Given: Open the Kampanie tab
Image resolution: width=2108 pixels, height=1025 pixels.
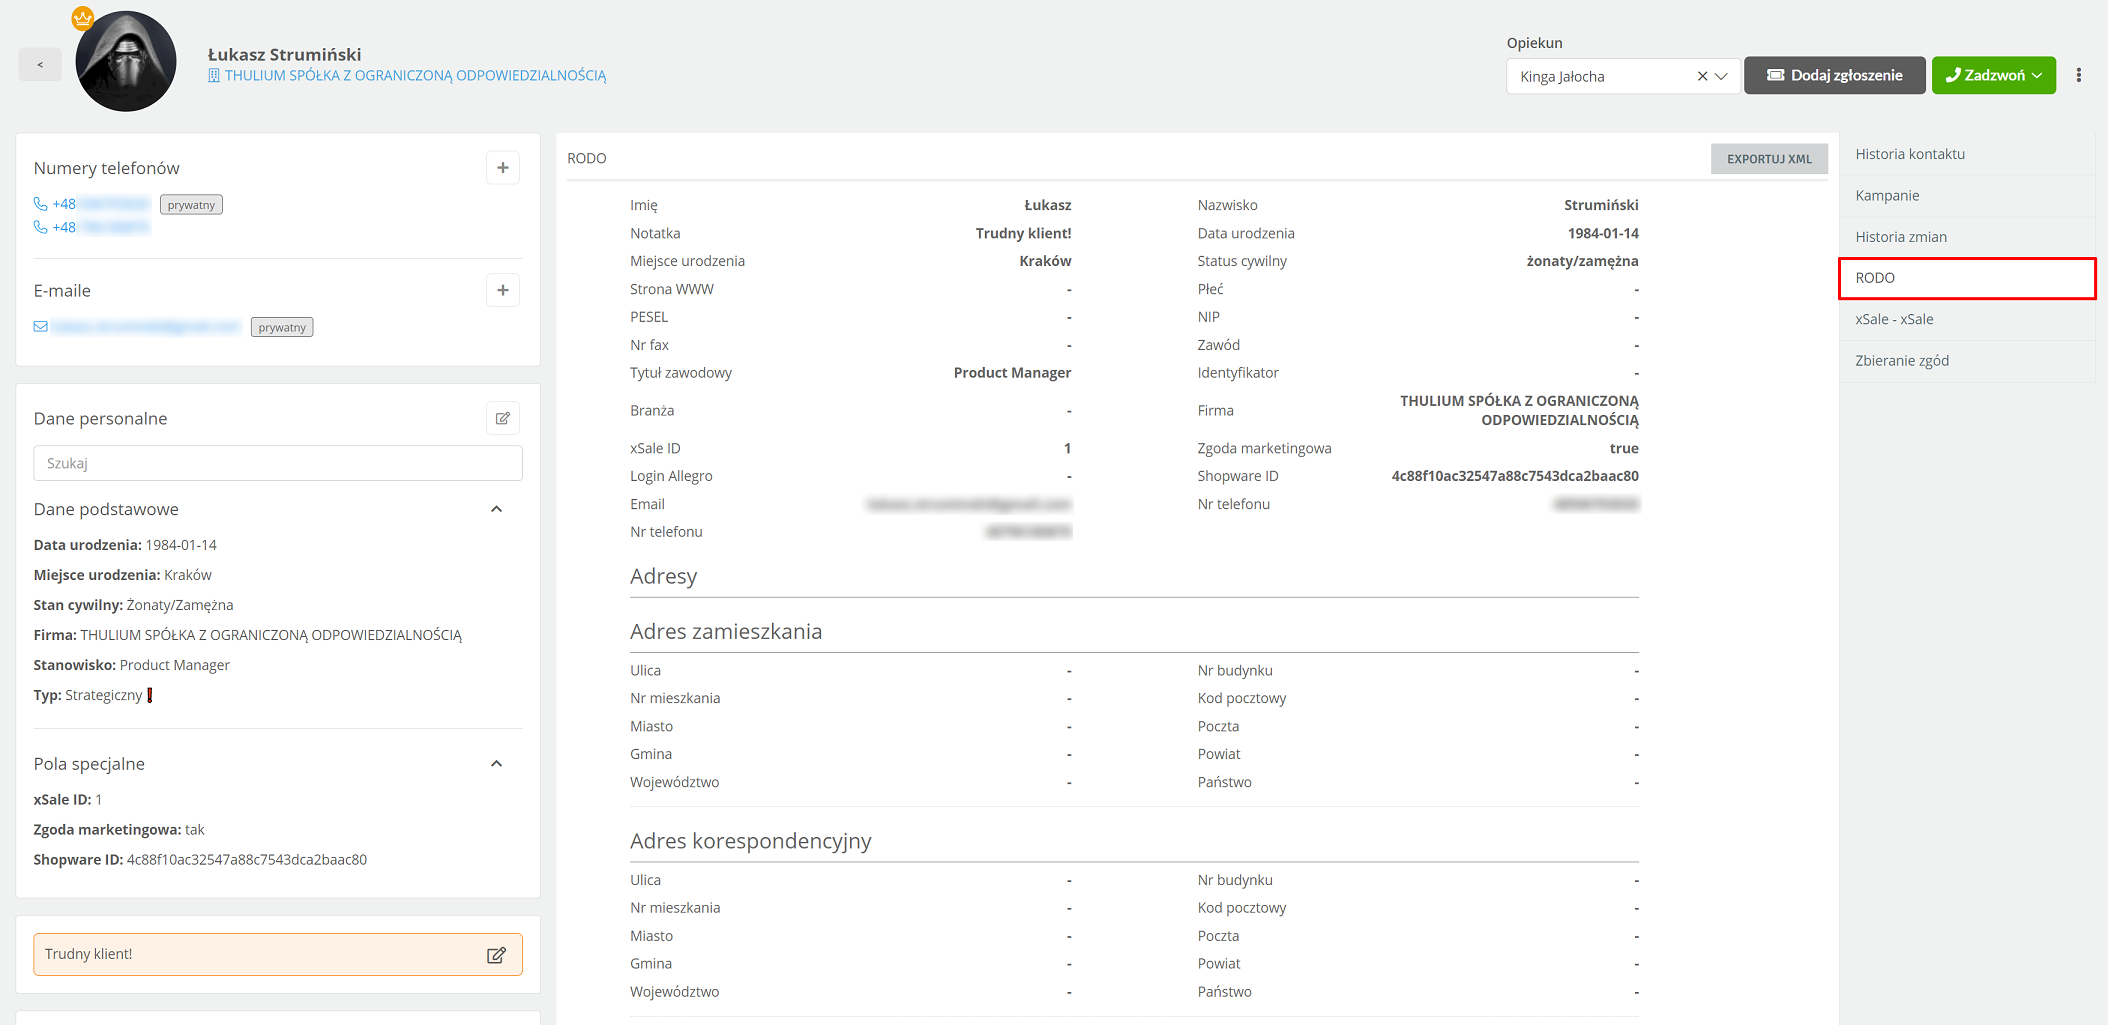Looking at the screenshot, I should coord(1966,196).
